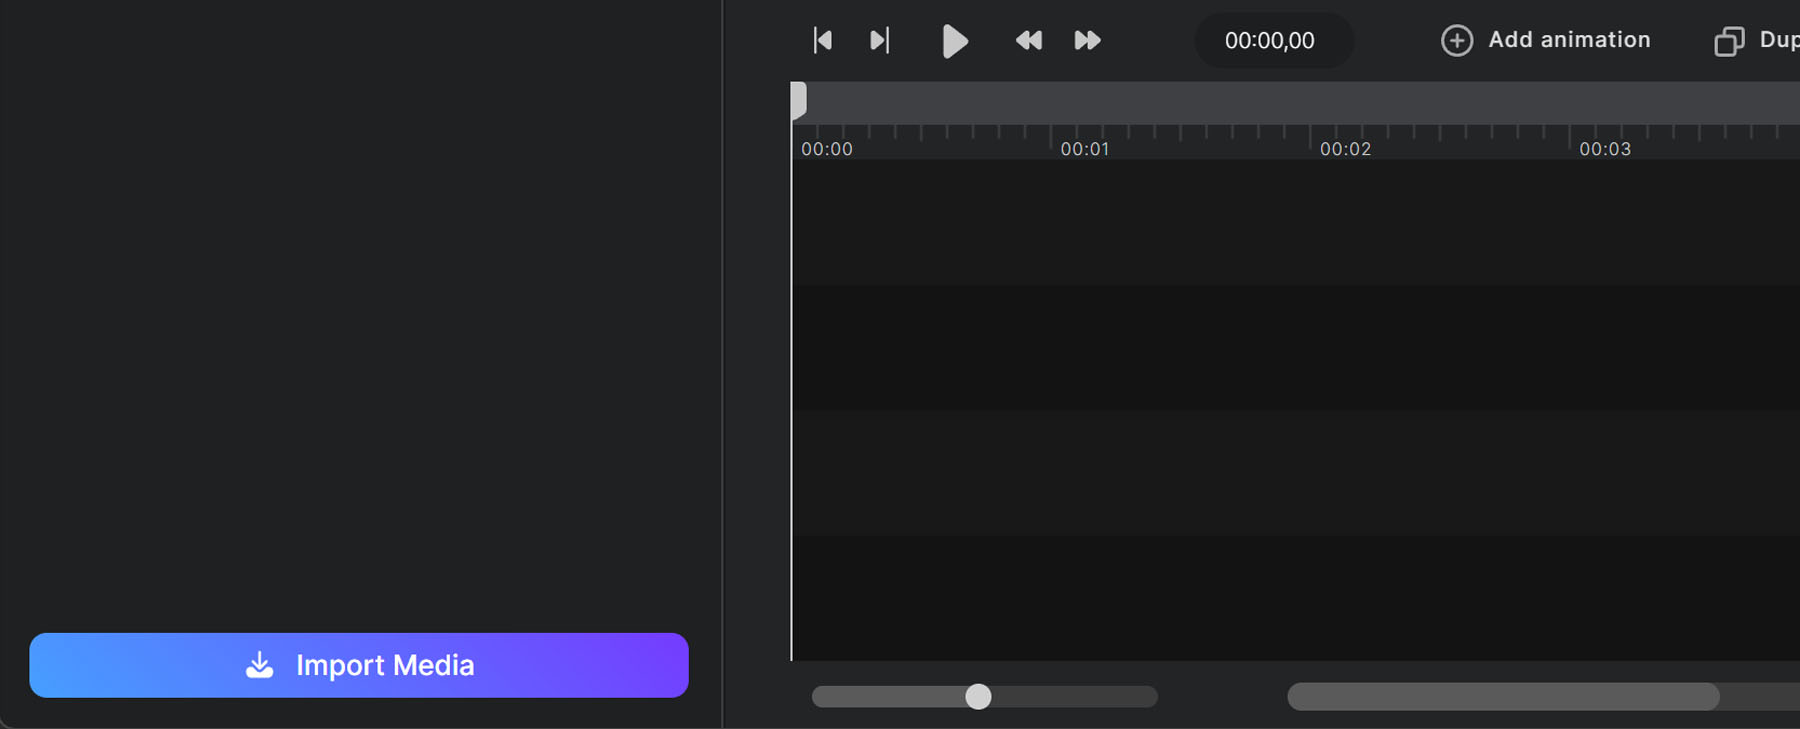Image resolution: width=1800 pixels, height=729 pixels.
Task: Jump to the start of the timeline
Action: tap(822, 40)
